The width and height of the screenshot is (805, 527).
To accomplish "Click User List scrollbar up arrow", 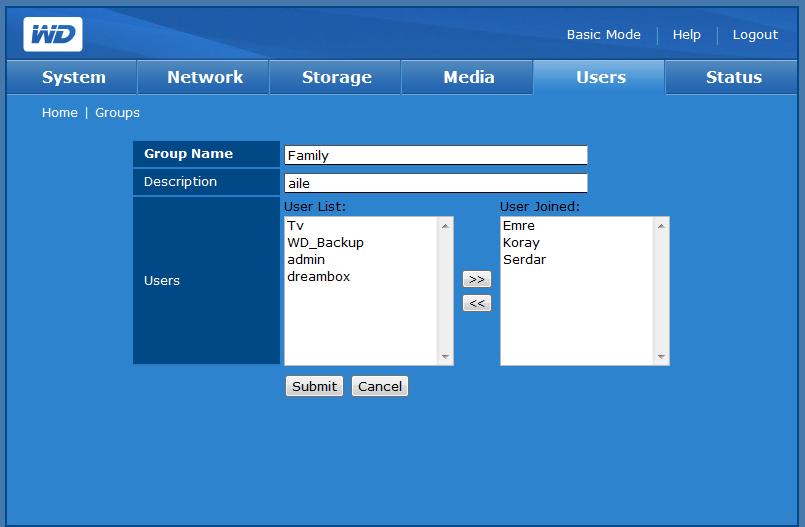I will pyautogui.click(x=445, y=226).
